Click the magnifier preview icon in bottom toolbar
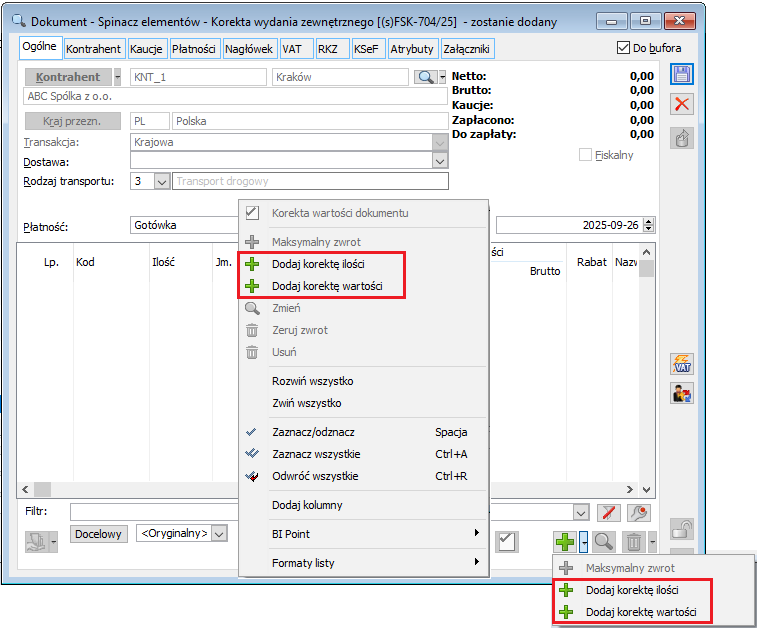The image size is (758, 628). click(603, 542)
